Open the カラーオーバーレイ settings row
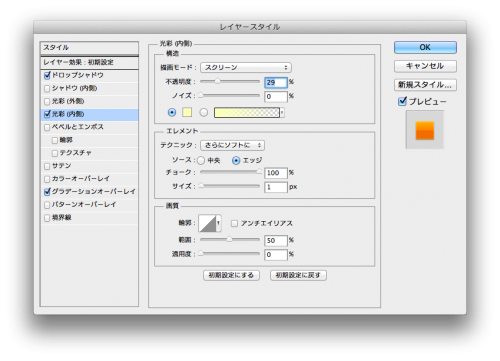Screen dimensions: 500x361 pos(89,179)
